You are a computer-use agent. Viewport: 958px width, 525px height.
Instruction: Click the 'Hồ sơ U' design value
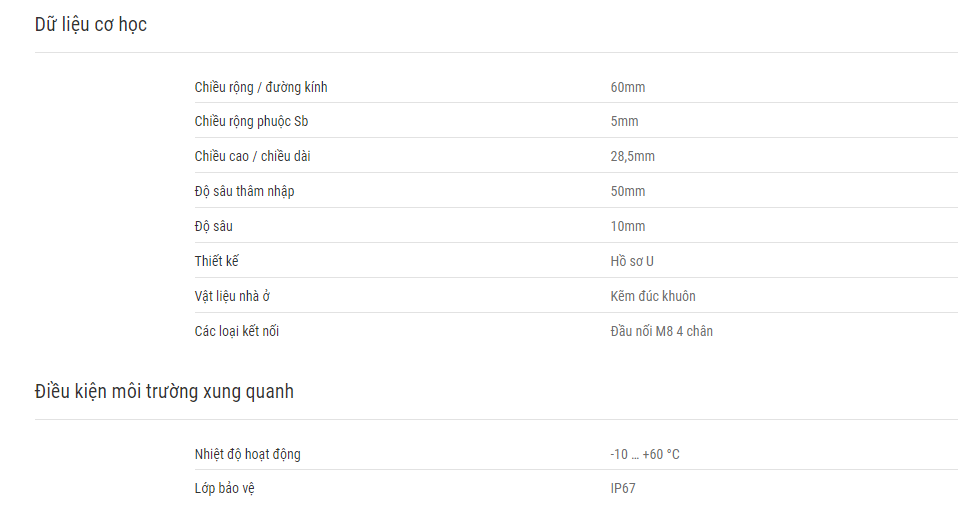pos(632,261)
